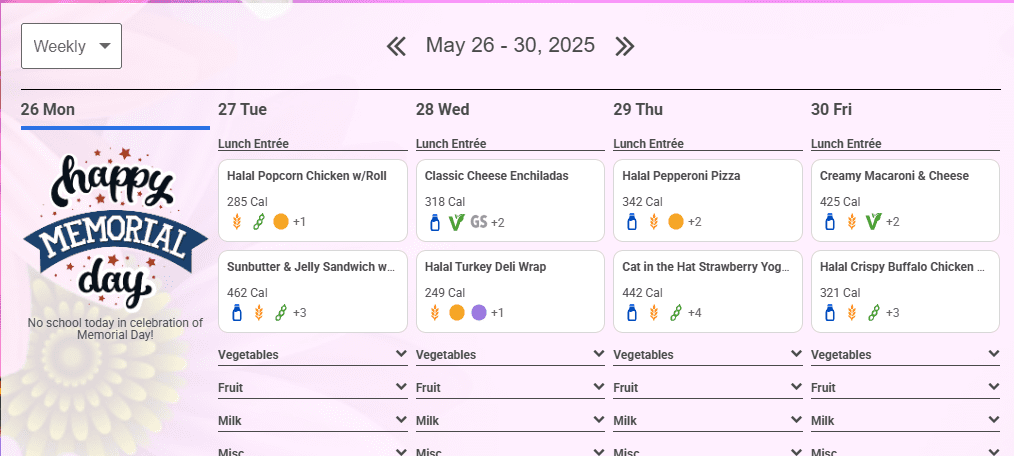This screenshot has height=456, width=1014.
Task: Click purple circle icon on Halal Turkey Deli Wrap
Action: click(x=479, y=312)
